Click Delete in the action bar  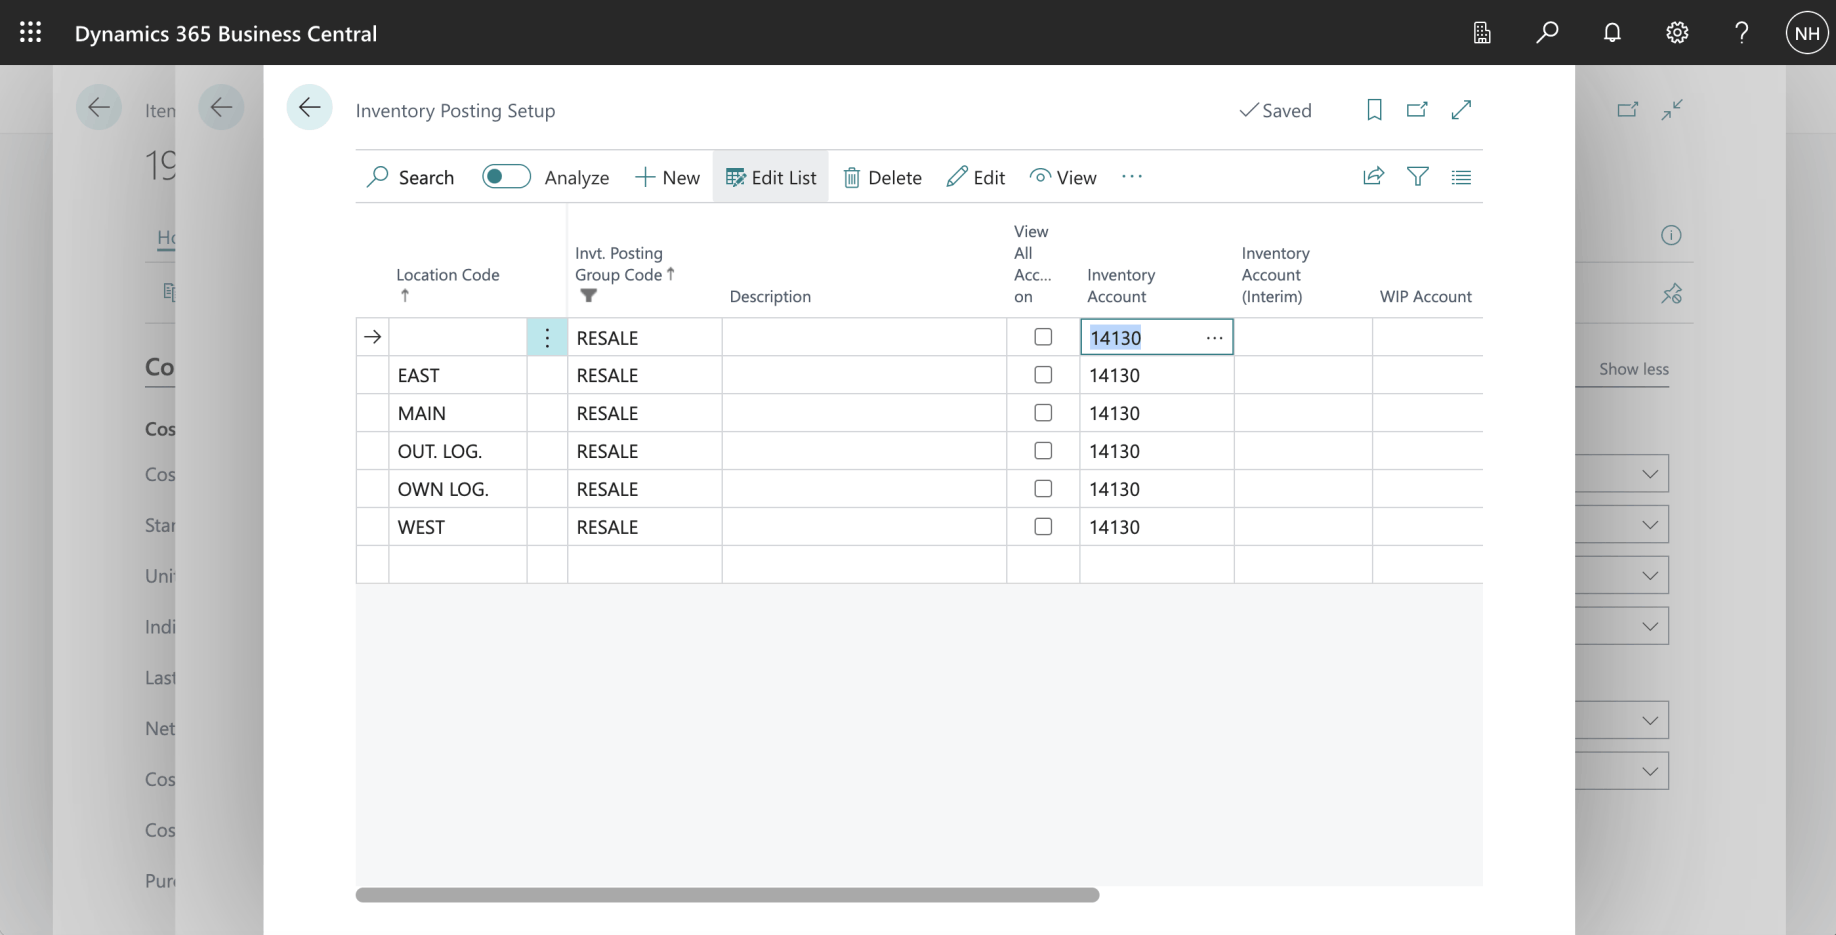point(882,177)
